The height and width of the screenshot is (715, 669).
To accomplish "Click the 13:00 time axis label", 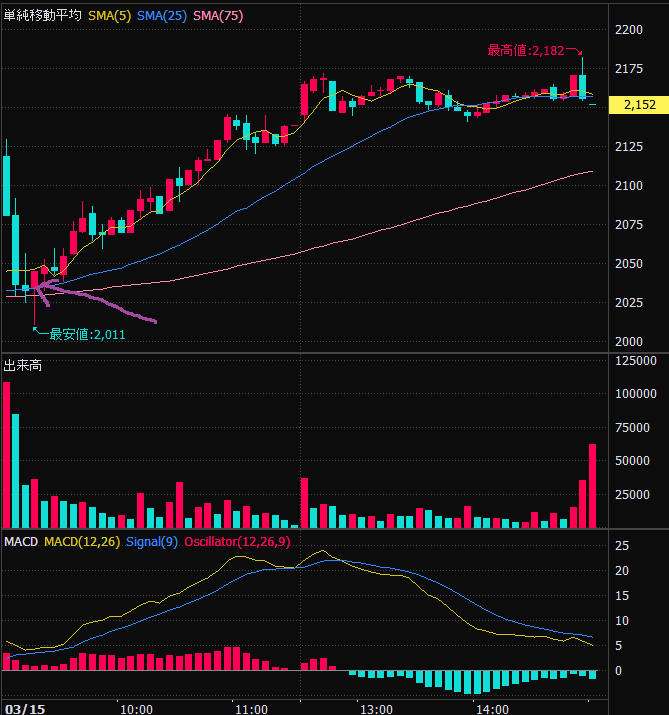I will tap(376, 710).
